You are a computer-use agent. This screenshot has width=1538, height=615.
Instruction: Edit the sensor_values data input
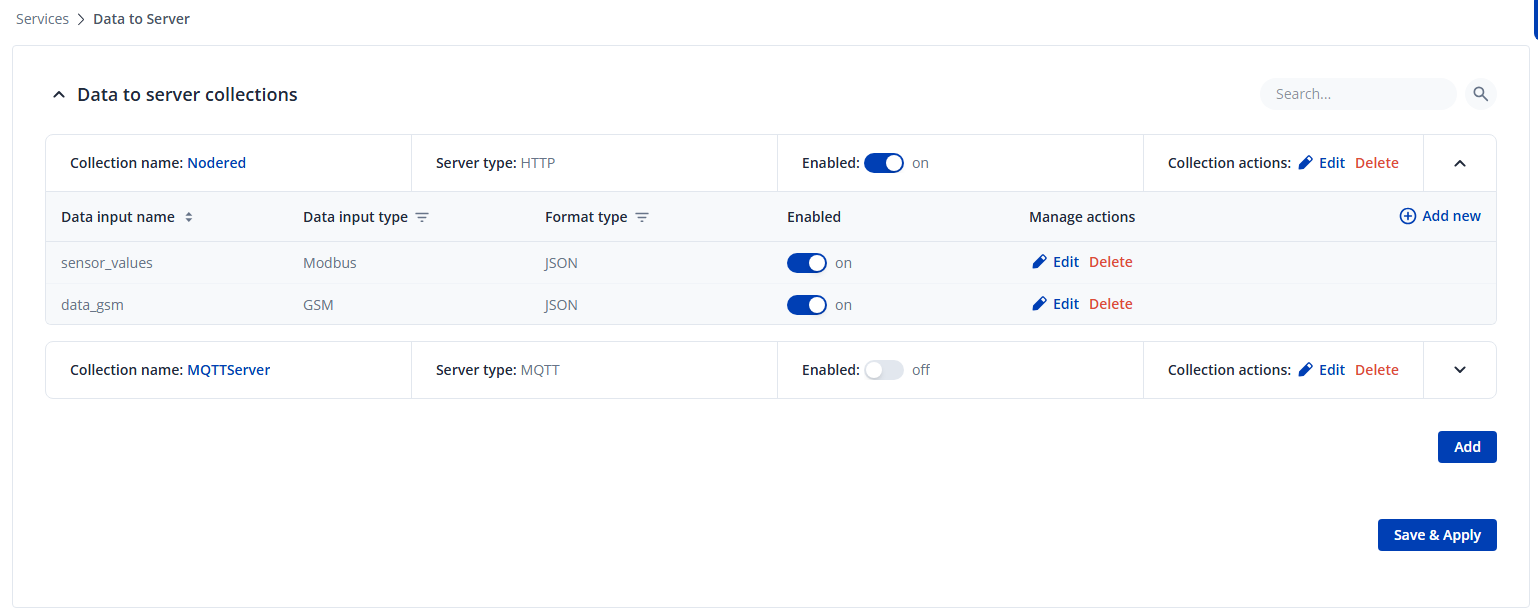click(x=1065, y=262)
